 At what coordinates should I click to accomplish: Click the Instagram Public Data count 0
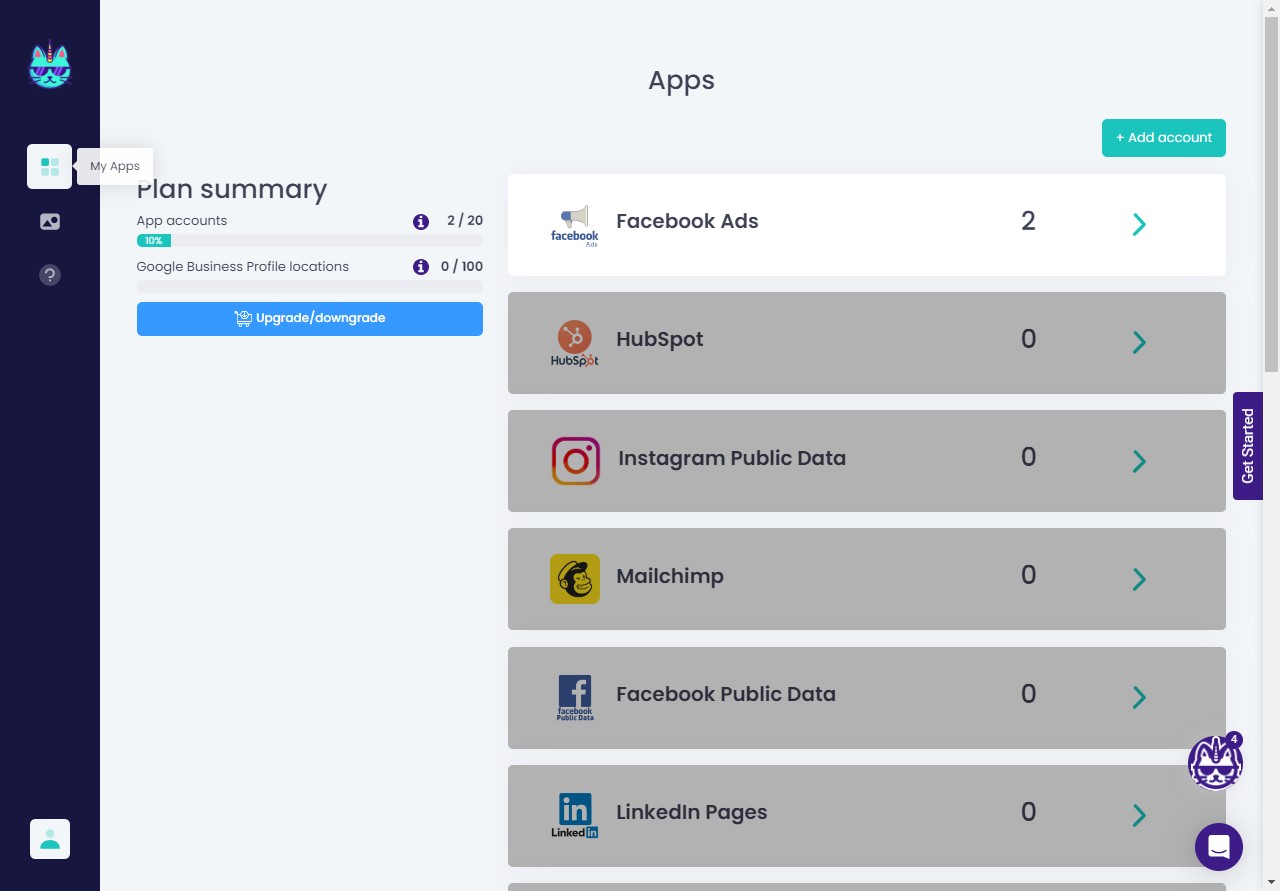coord(1028,457)
